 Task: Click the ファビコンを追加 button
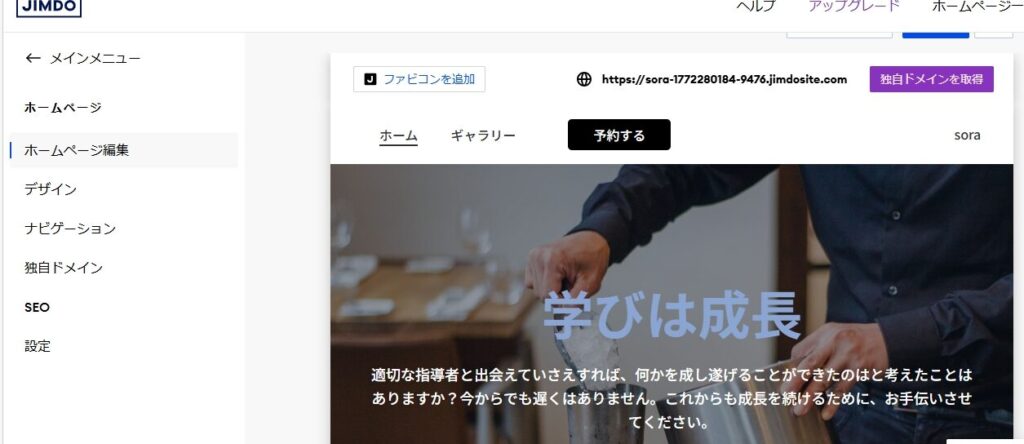pyautogui.click(x=419, y=80)
